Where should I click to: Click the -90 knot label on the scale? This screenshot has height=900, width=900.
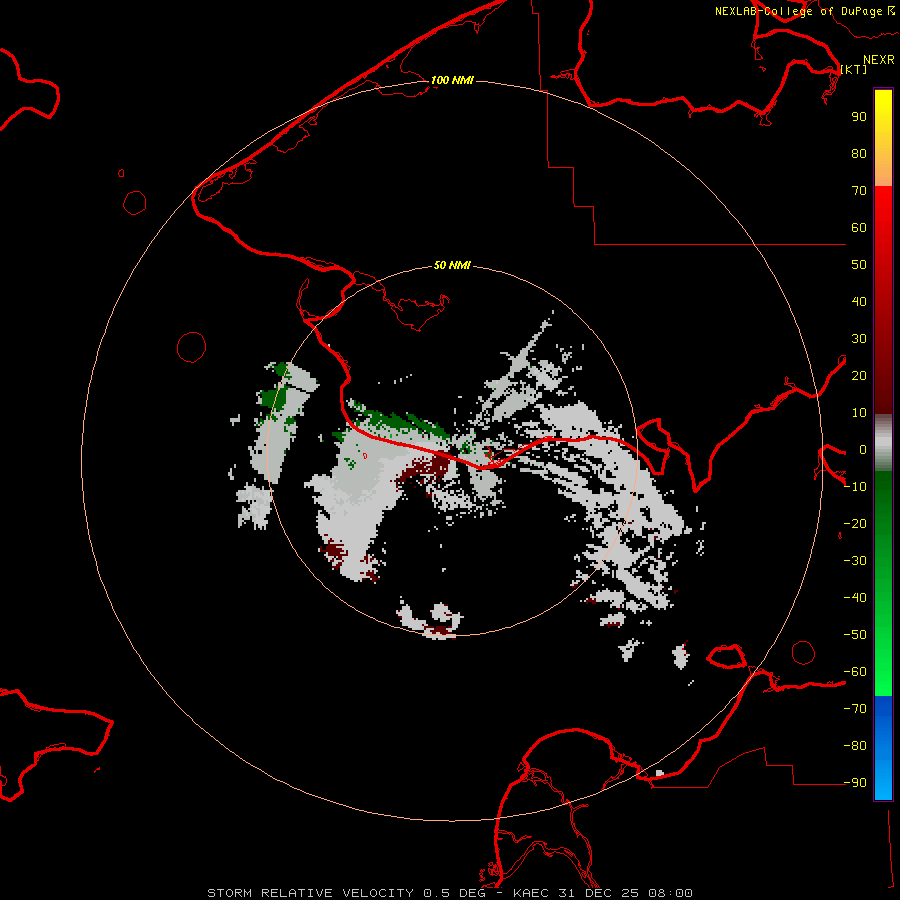click(x=855, y=783)
